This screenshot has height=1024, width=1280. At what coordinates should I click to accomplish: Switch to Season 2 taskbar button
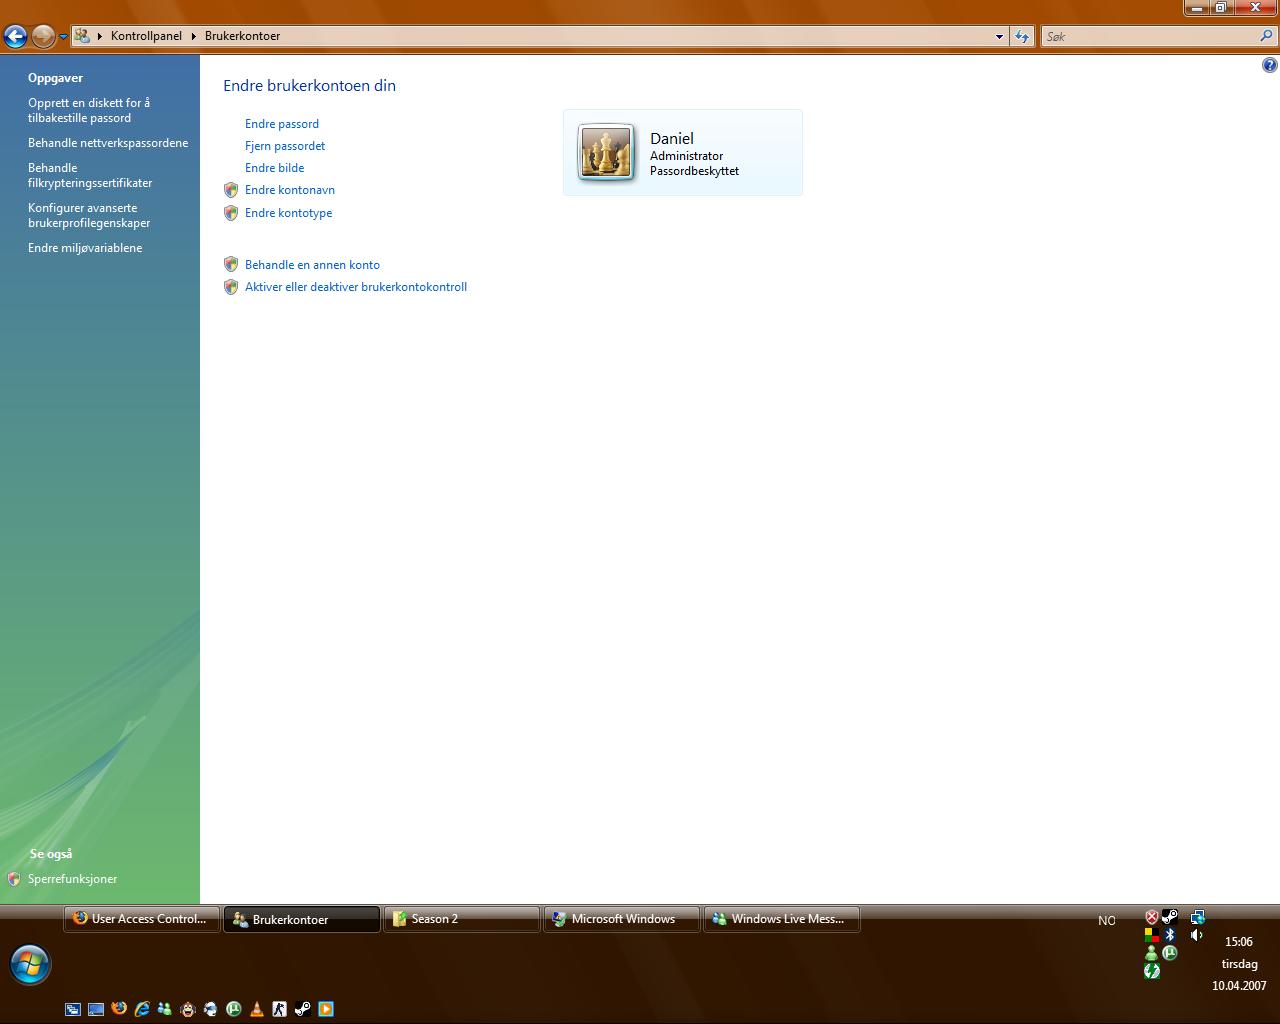462,919
